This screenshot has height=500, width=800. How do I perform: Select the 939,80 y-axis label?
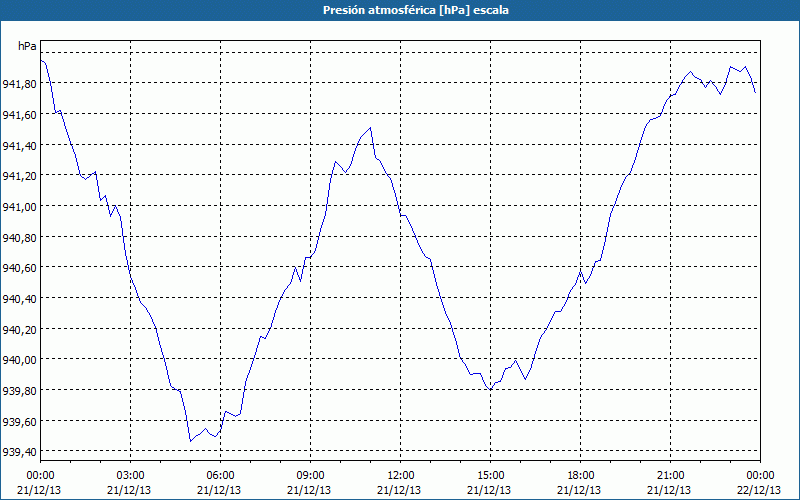click(x=19, y=391)
